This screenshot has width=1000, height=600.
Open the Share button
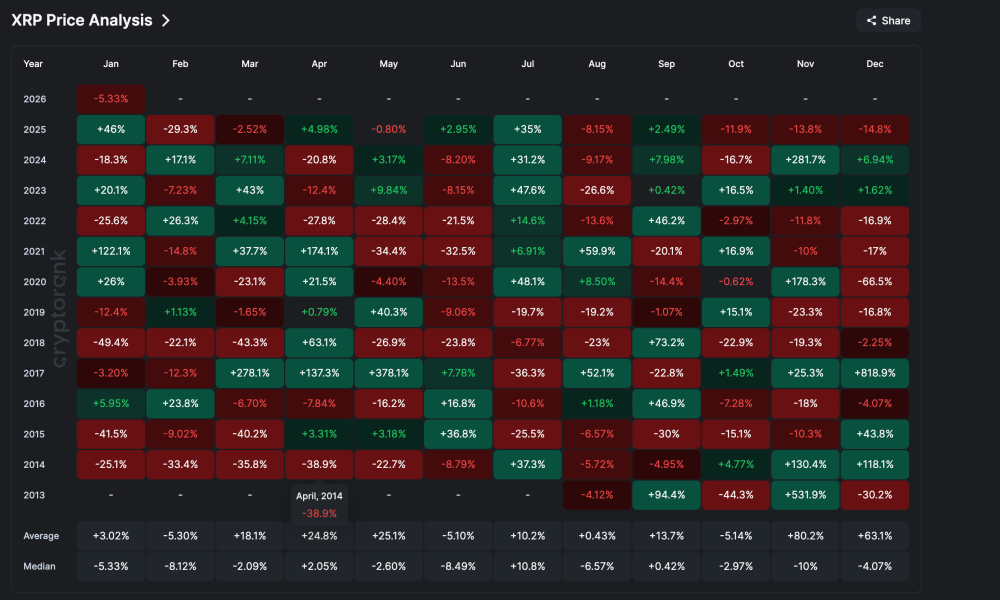click(888, 20)
